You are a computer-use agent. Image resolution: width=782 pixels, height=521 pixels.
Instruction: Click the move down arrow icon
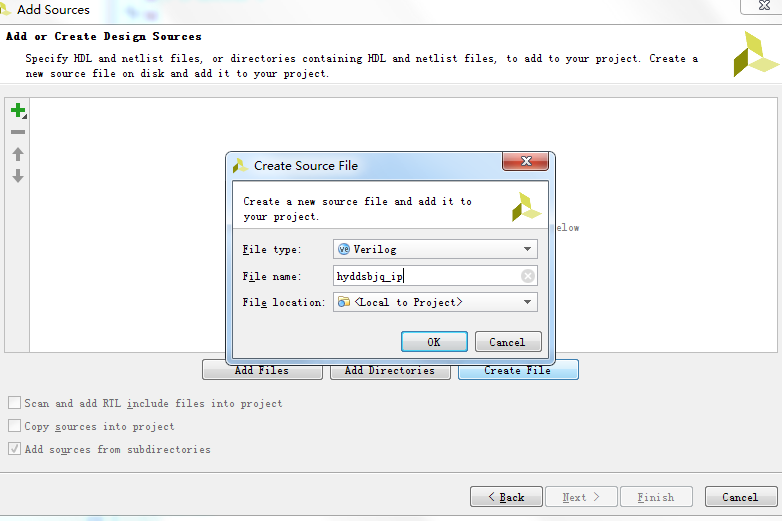click(x=17, y=176)
